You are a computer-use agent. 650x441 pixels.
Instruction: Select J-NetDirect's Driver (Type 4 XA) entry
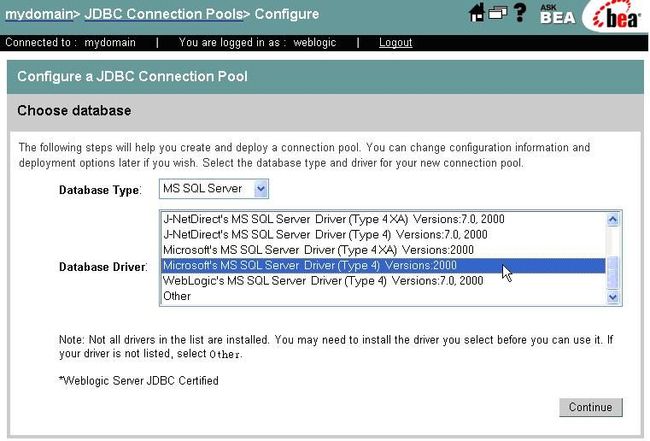coord(383,219)
